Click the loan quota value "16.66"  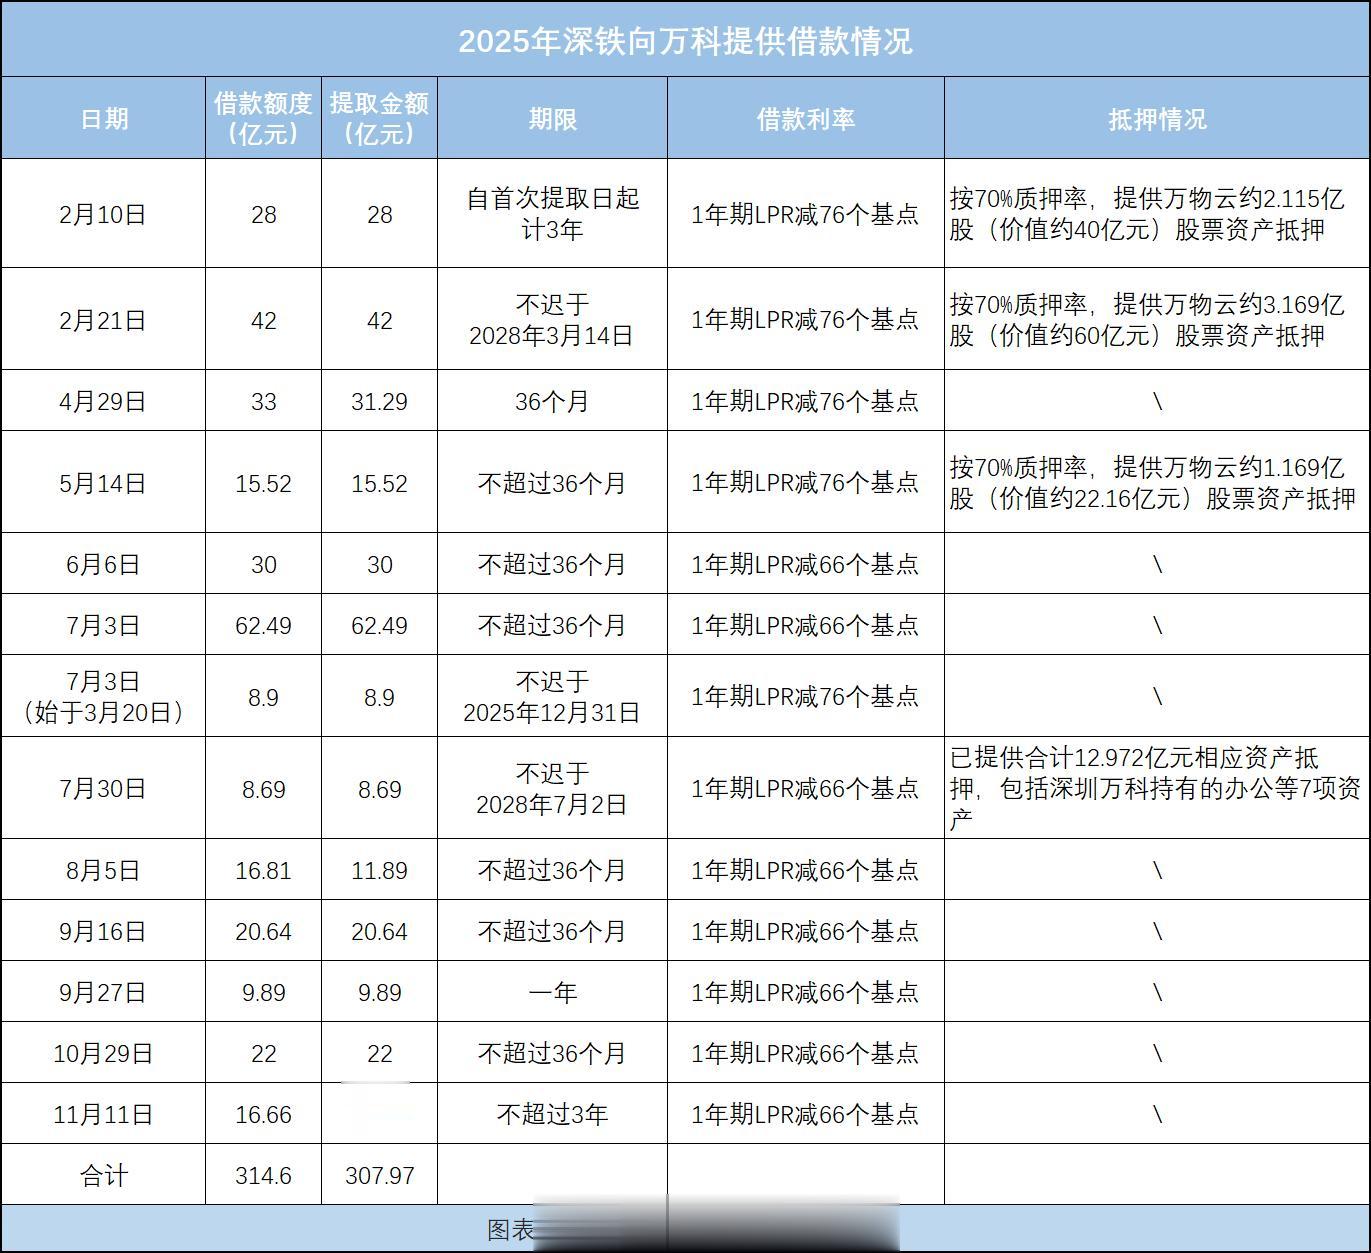[x=263, y=1114]
